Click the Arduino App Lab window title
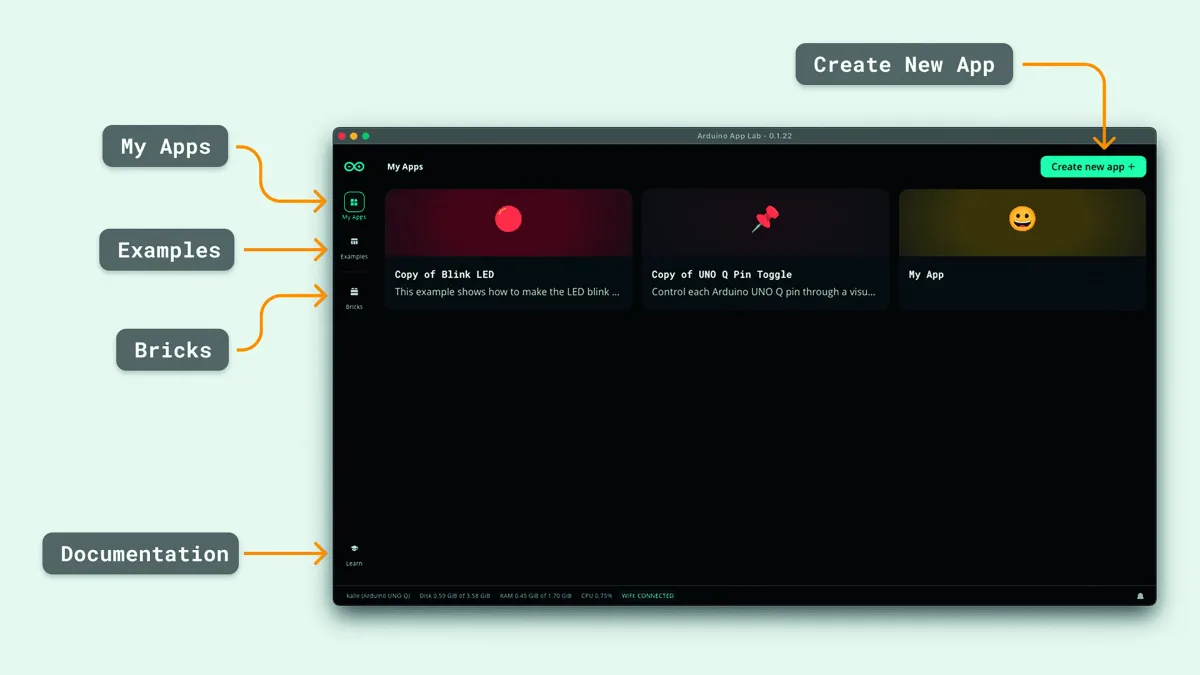The width and height of the screenshot is (1200, 675). click(744, 136)
